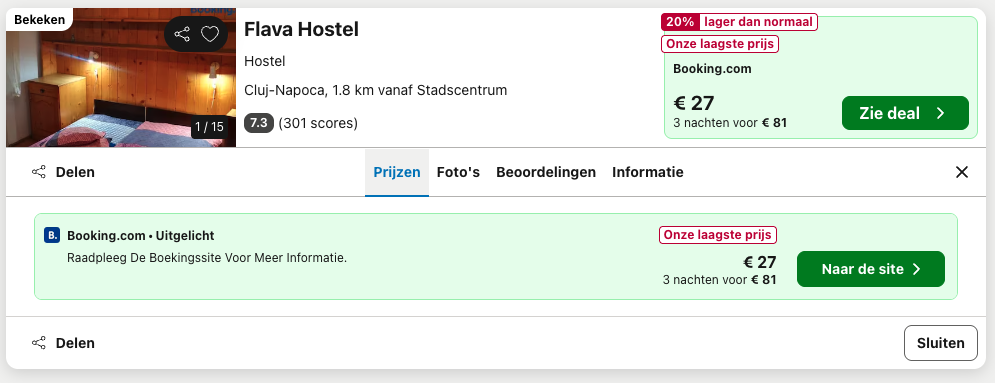Viewport: 995px width, 383px height.
Task: Click the 20% lager dan normaal badge
Action: click(x=739, y=22)
